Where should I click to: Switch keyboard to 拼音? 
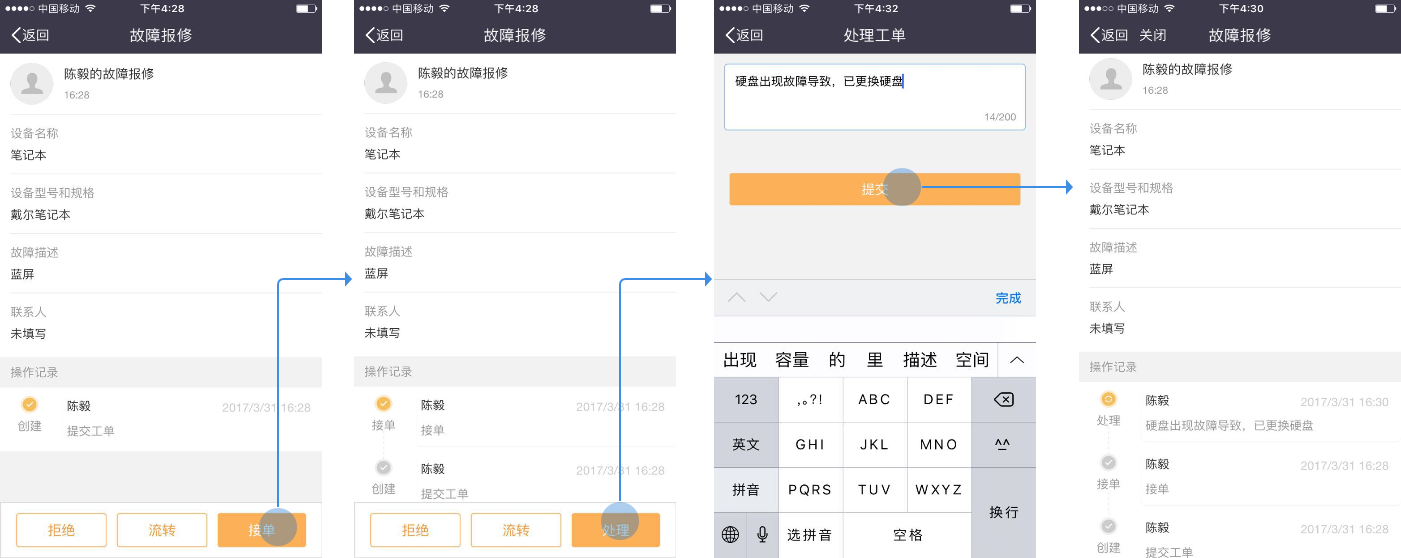[x=746, y=490]
